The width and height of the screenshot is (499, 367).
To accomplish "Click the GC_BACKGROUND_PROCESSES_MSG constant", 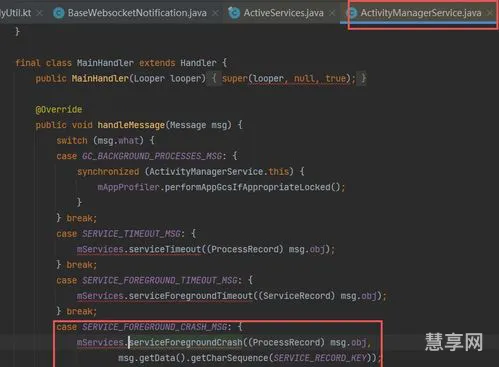I will tap(152, 156).
